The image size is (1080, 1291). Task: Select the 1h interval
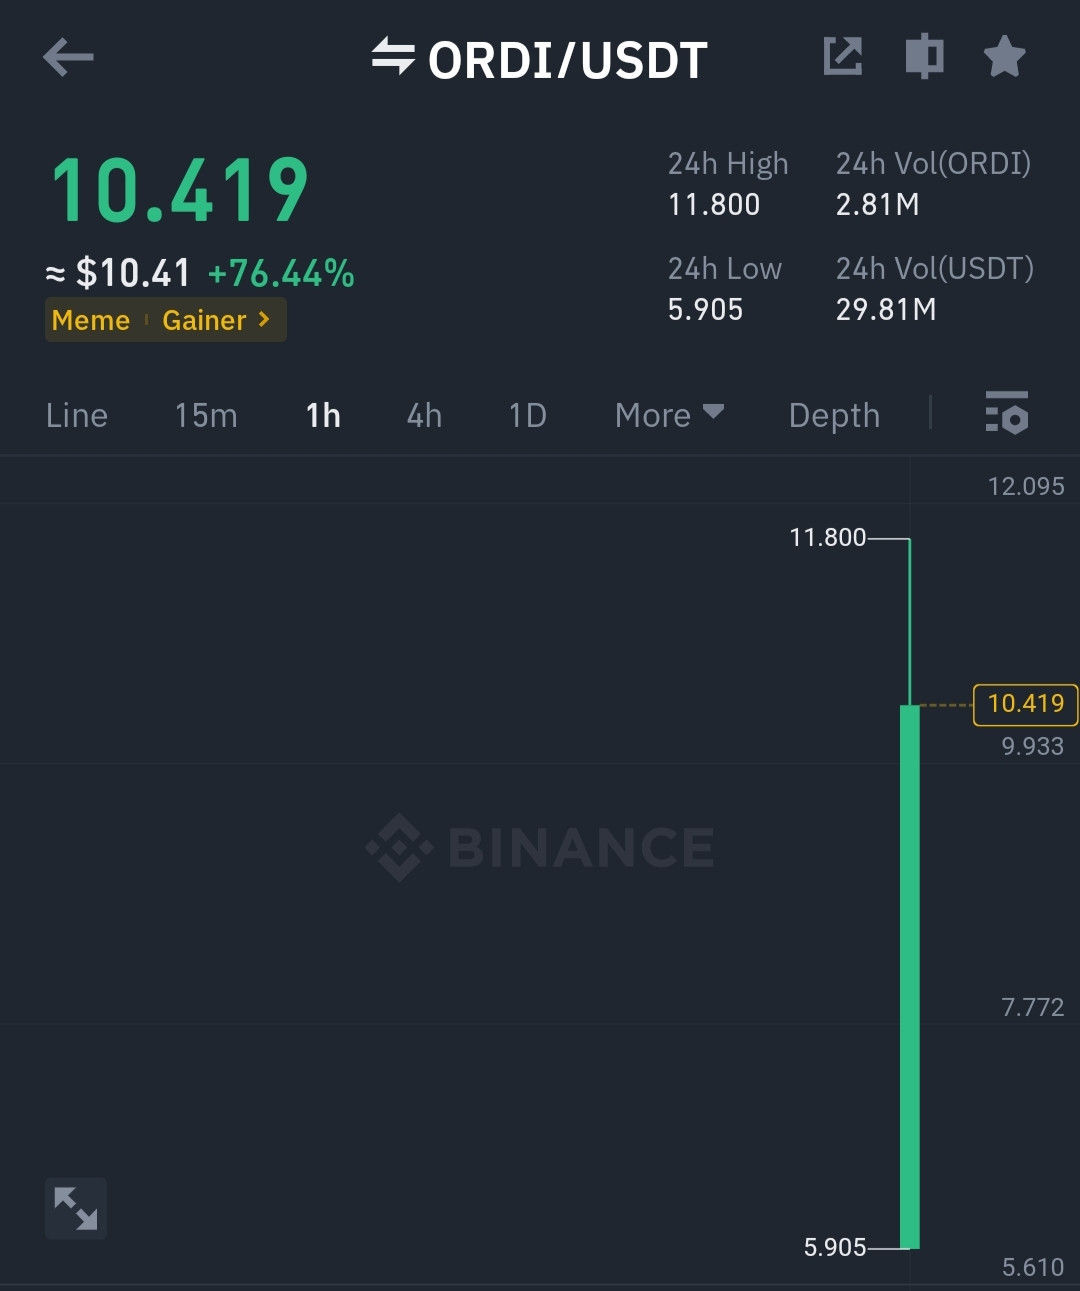(323, 415)
